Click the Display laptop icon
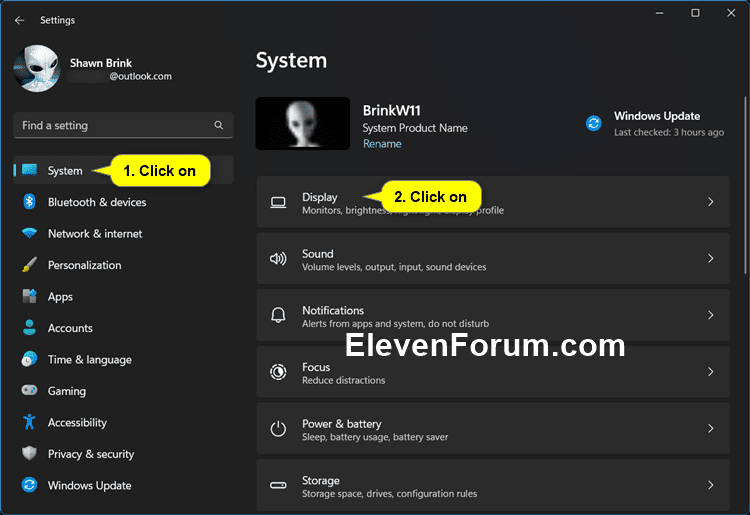This screenshot has width=750, height=515. [278, 202]
